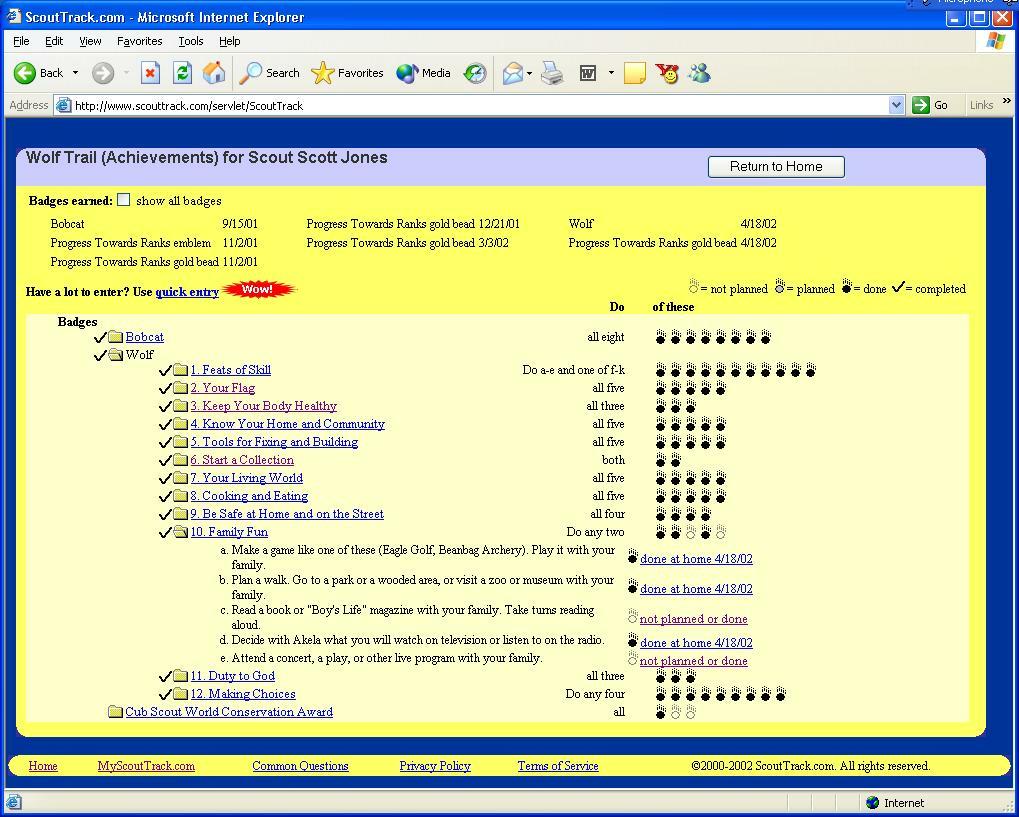The height and width of the screenshot is (817, 1019).
Task: Open the File menu
Action: pos(21,41)
